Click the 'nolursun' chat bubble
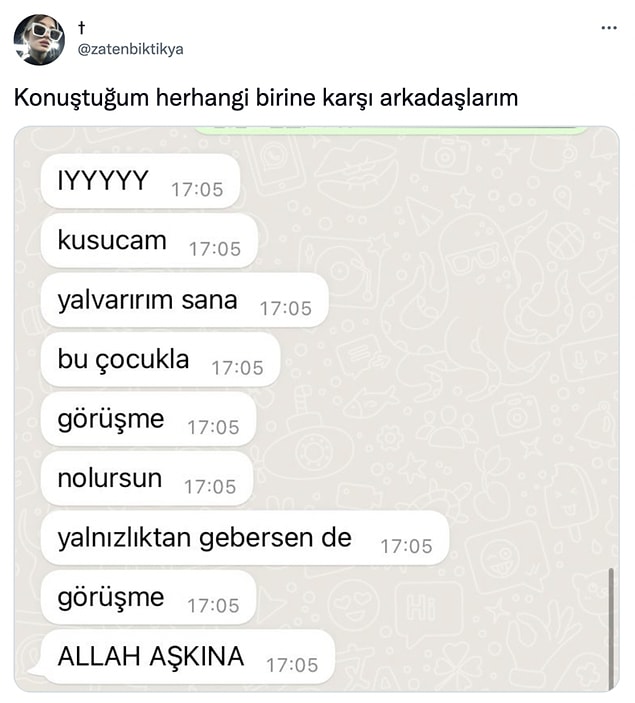The height and width of the screenshot is (703, 635). tap(147, 478)
